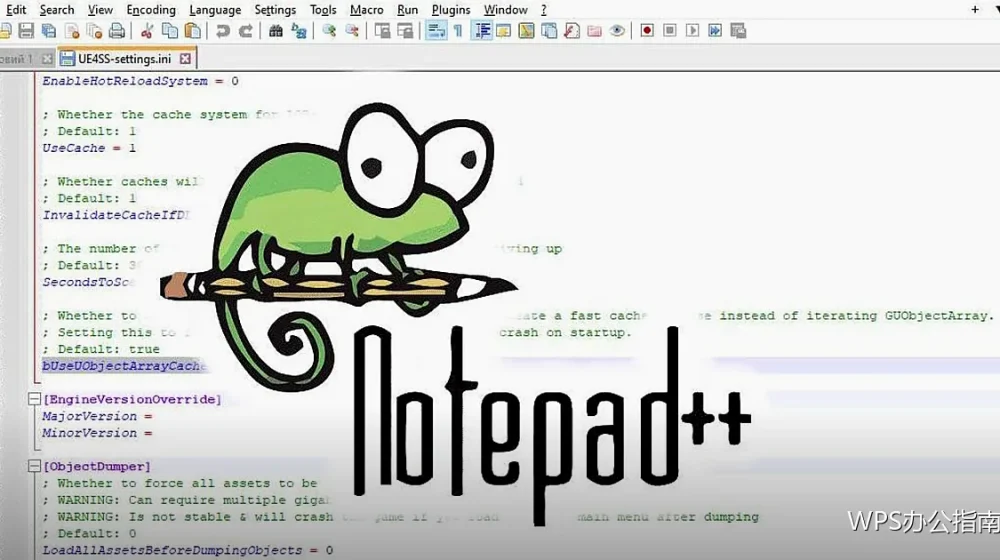Open the Edit menu

17,10
